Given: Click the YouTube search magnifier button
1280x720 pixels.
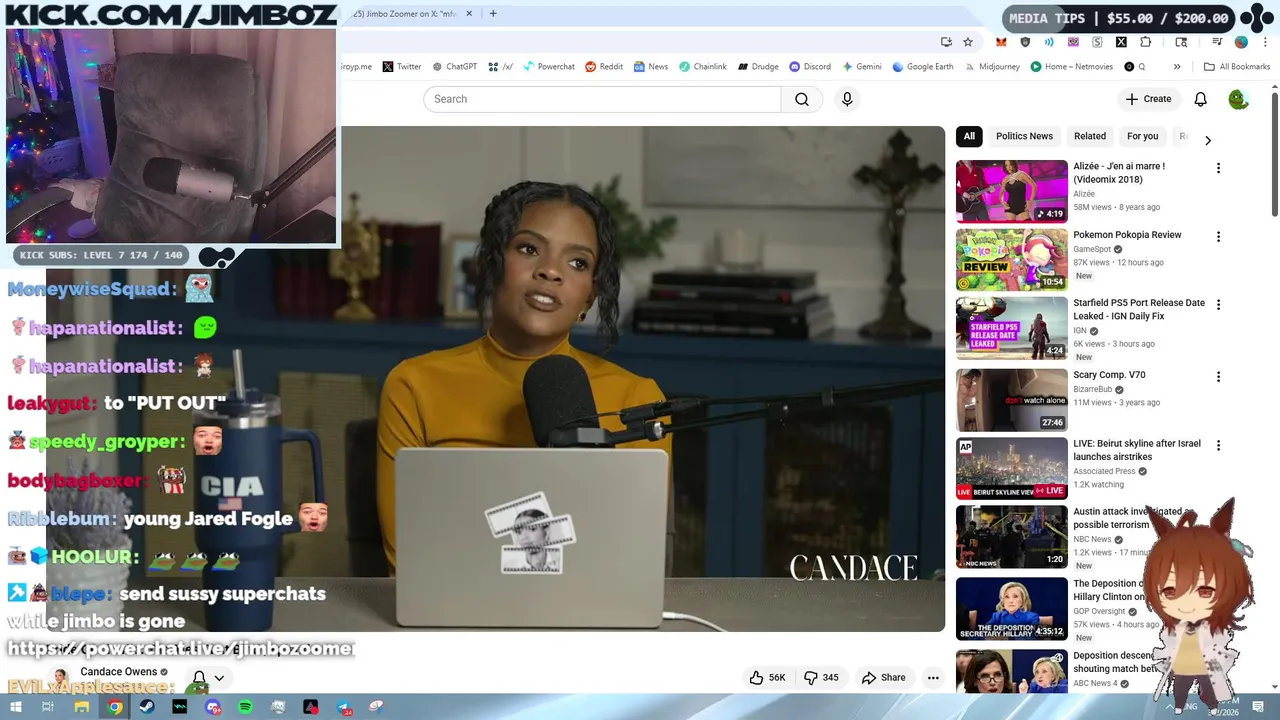Looking at the screenshot, I should coord(802,99).
